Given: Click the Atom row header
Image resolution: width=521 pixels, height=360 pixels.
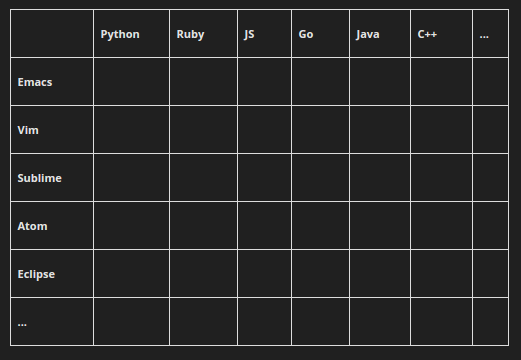Looking at the screenshot, I should [x=52, y=226].
